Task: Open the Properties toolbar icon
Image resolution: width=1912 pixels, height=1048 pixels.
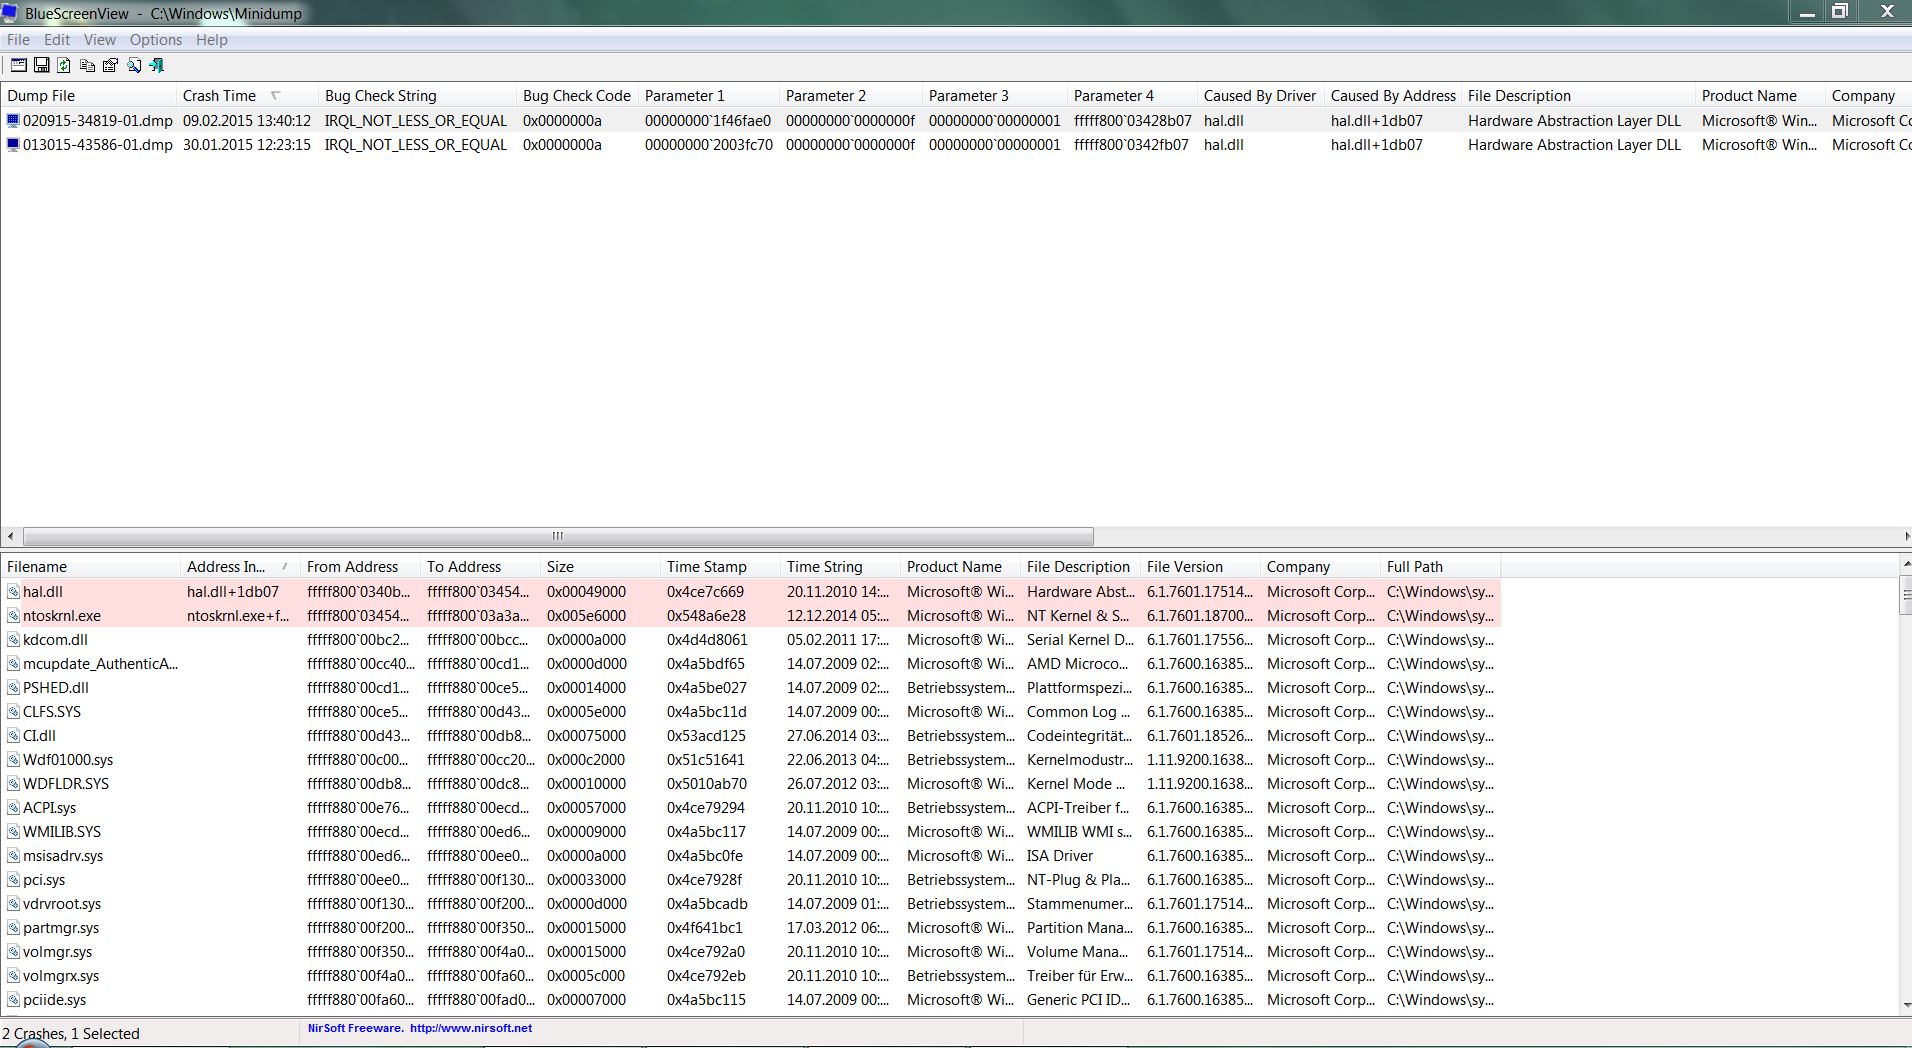Action: [x=110, y=65]
